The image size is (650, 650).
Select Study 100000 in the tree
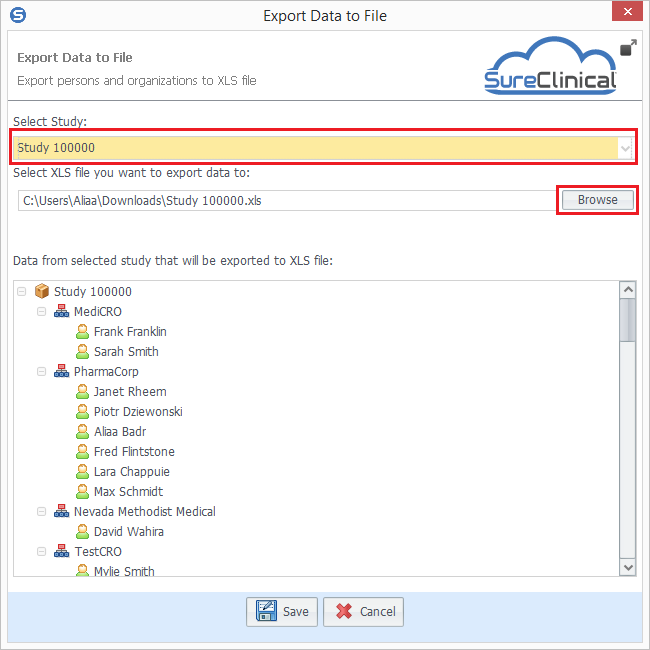pos(93,291)
